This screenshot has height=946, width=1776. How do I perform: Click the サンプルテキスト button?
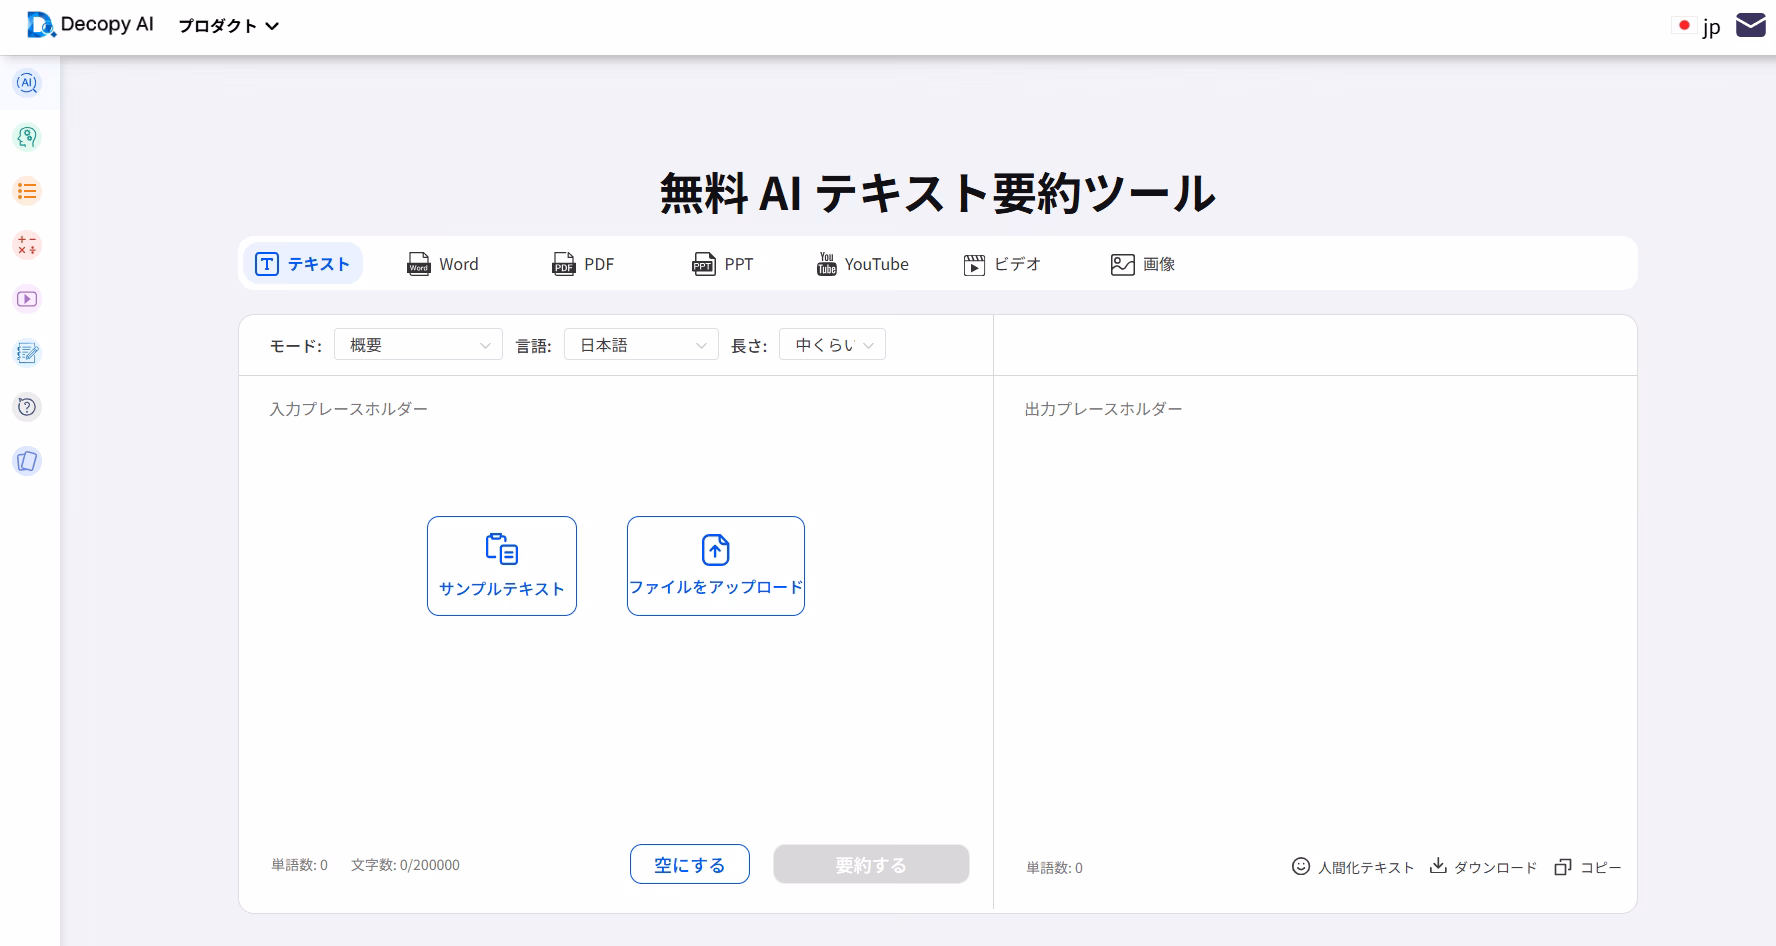501,566
